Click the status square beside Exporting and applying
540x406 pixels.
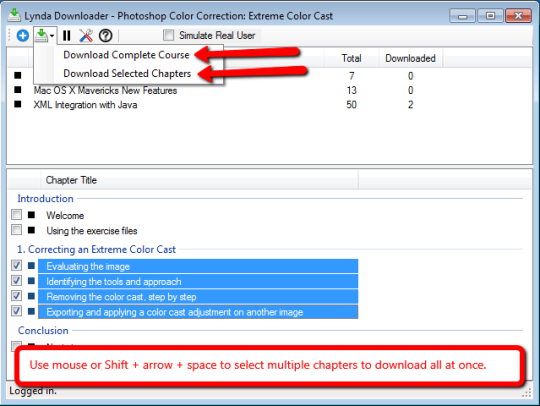click(x=31, y=311)
